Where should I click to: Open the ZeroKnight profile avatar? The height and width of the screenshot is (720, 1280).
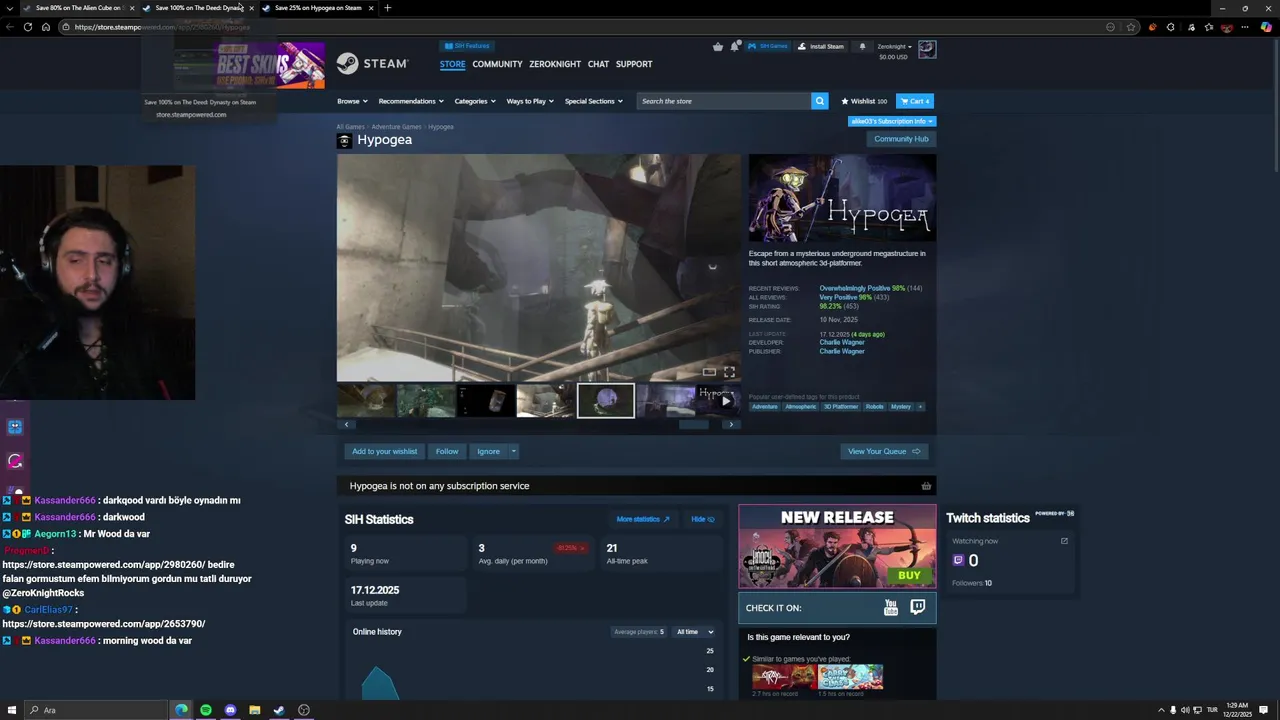point(927,49)
